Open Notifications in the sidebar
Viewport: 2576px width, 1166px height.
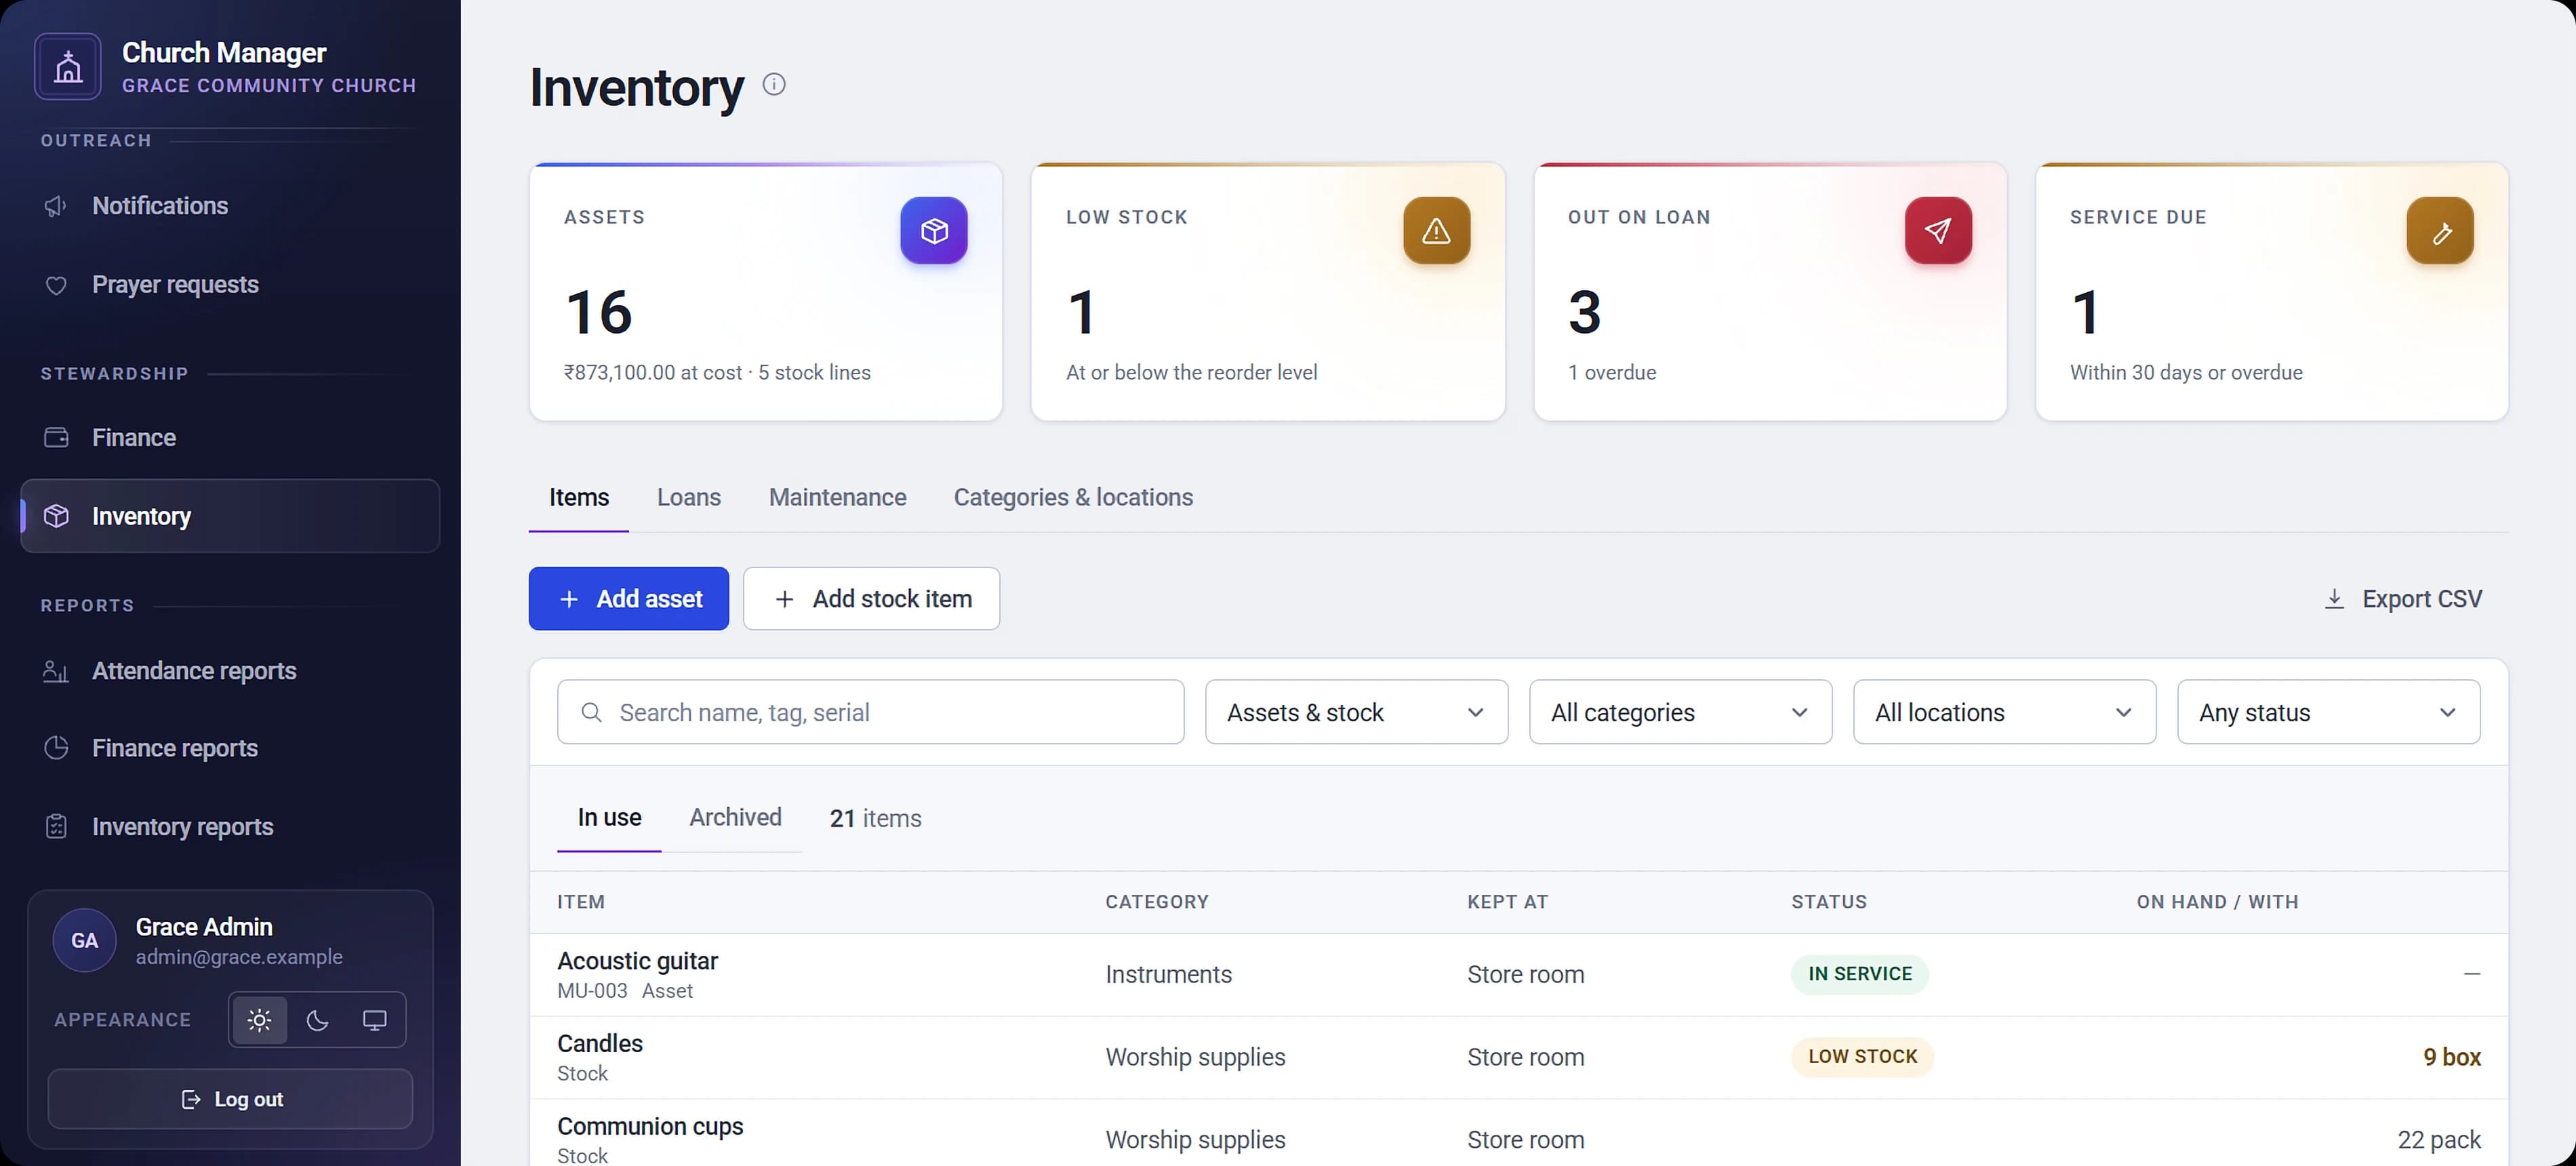[230, 206]
